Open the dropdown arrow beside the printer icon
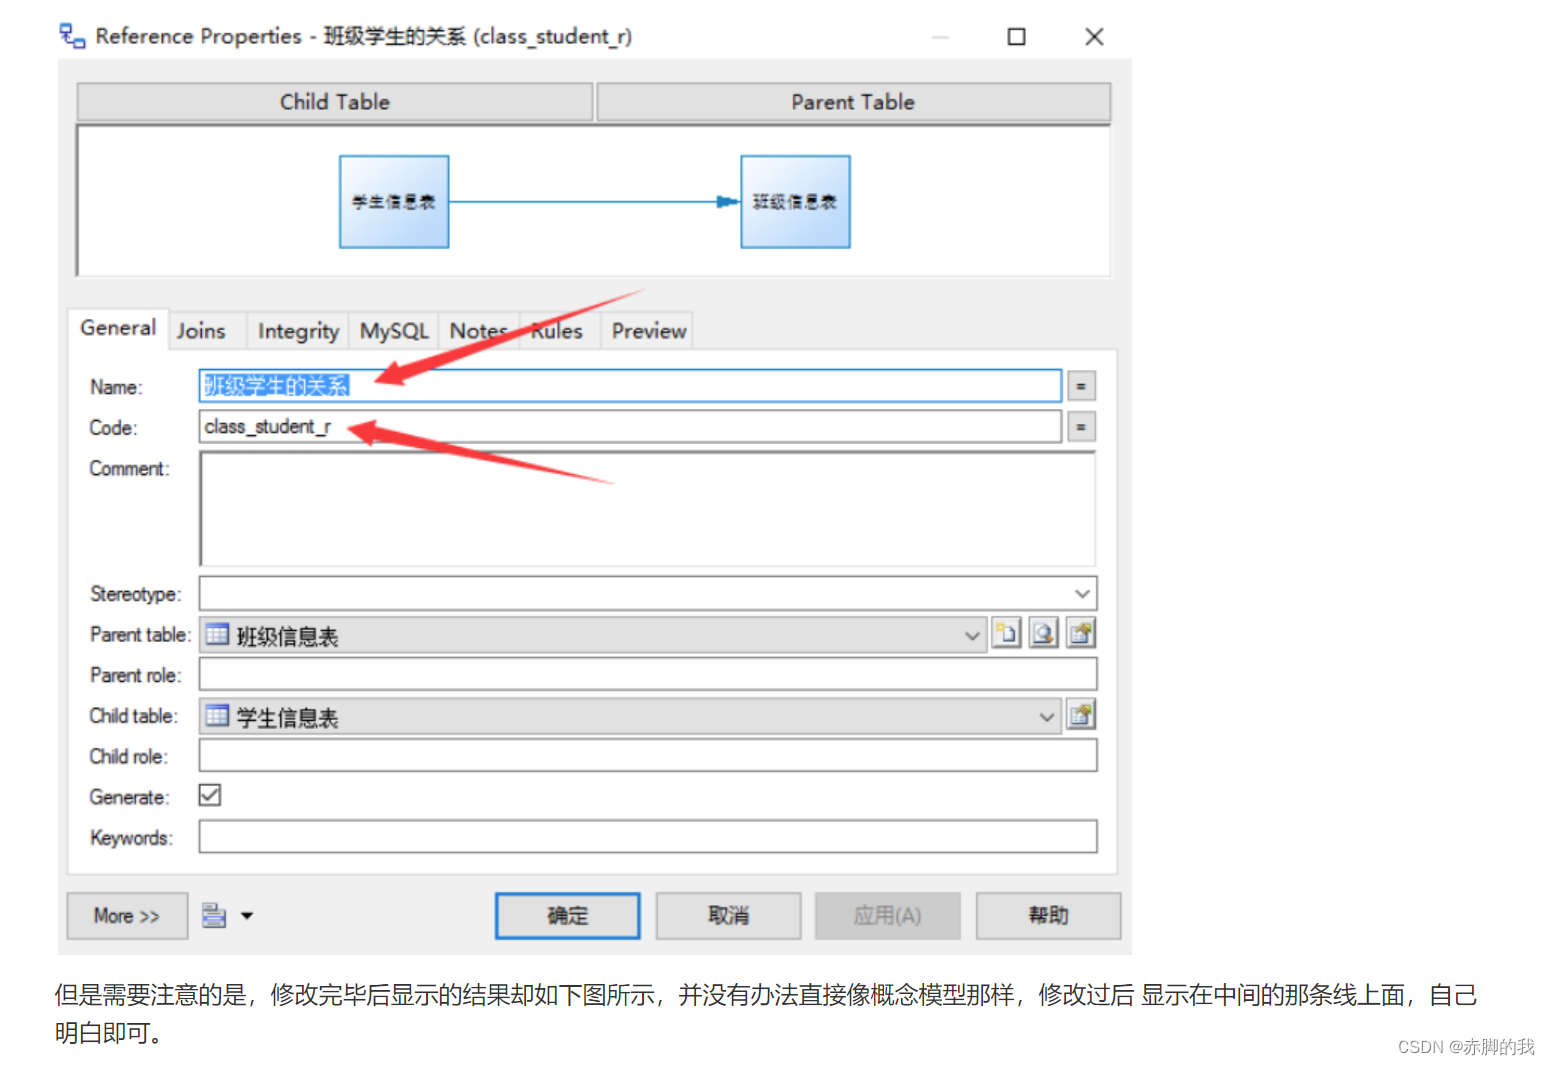The height and width of the screenshot is (1065, 1550). (247, 915)
